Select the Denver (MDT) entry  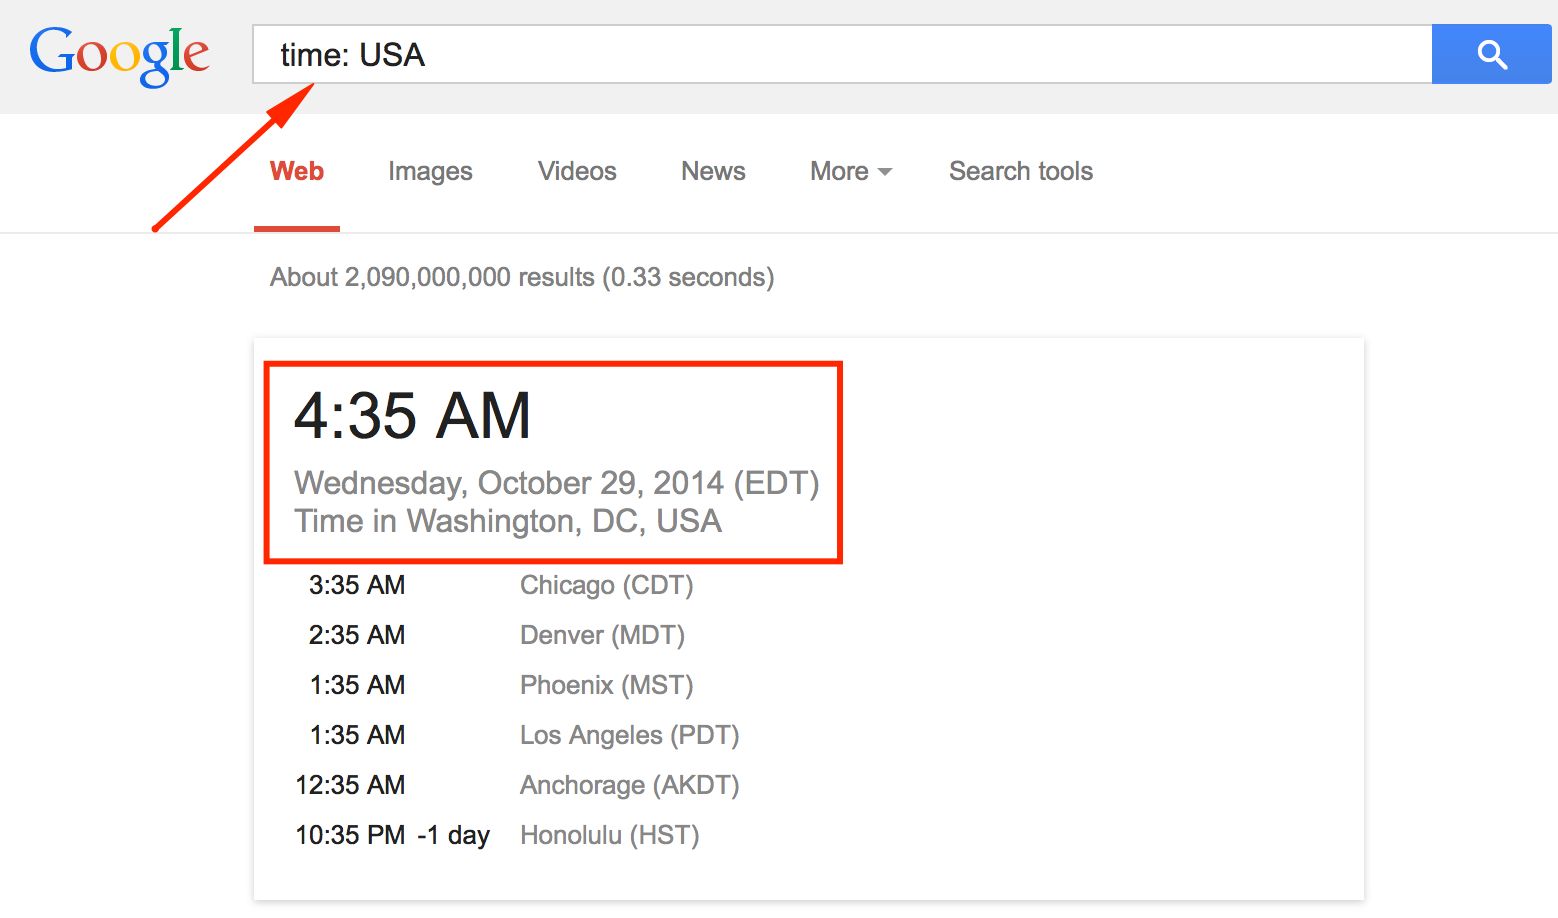pyautogui.click(x=602, y=635)
